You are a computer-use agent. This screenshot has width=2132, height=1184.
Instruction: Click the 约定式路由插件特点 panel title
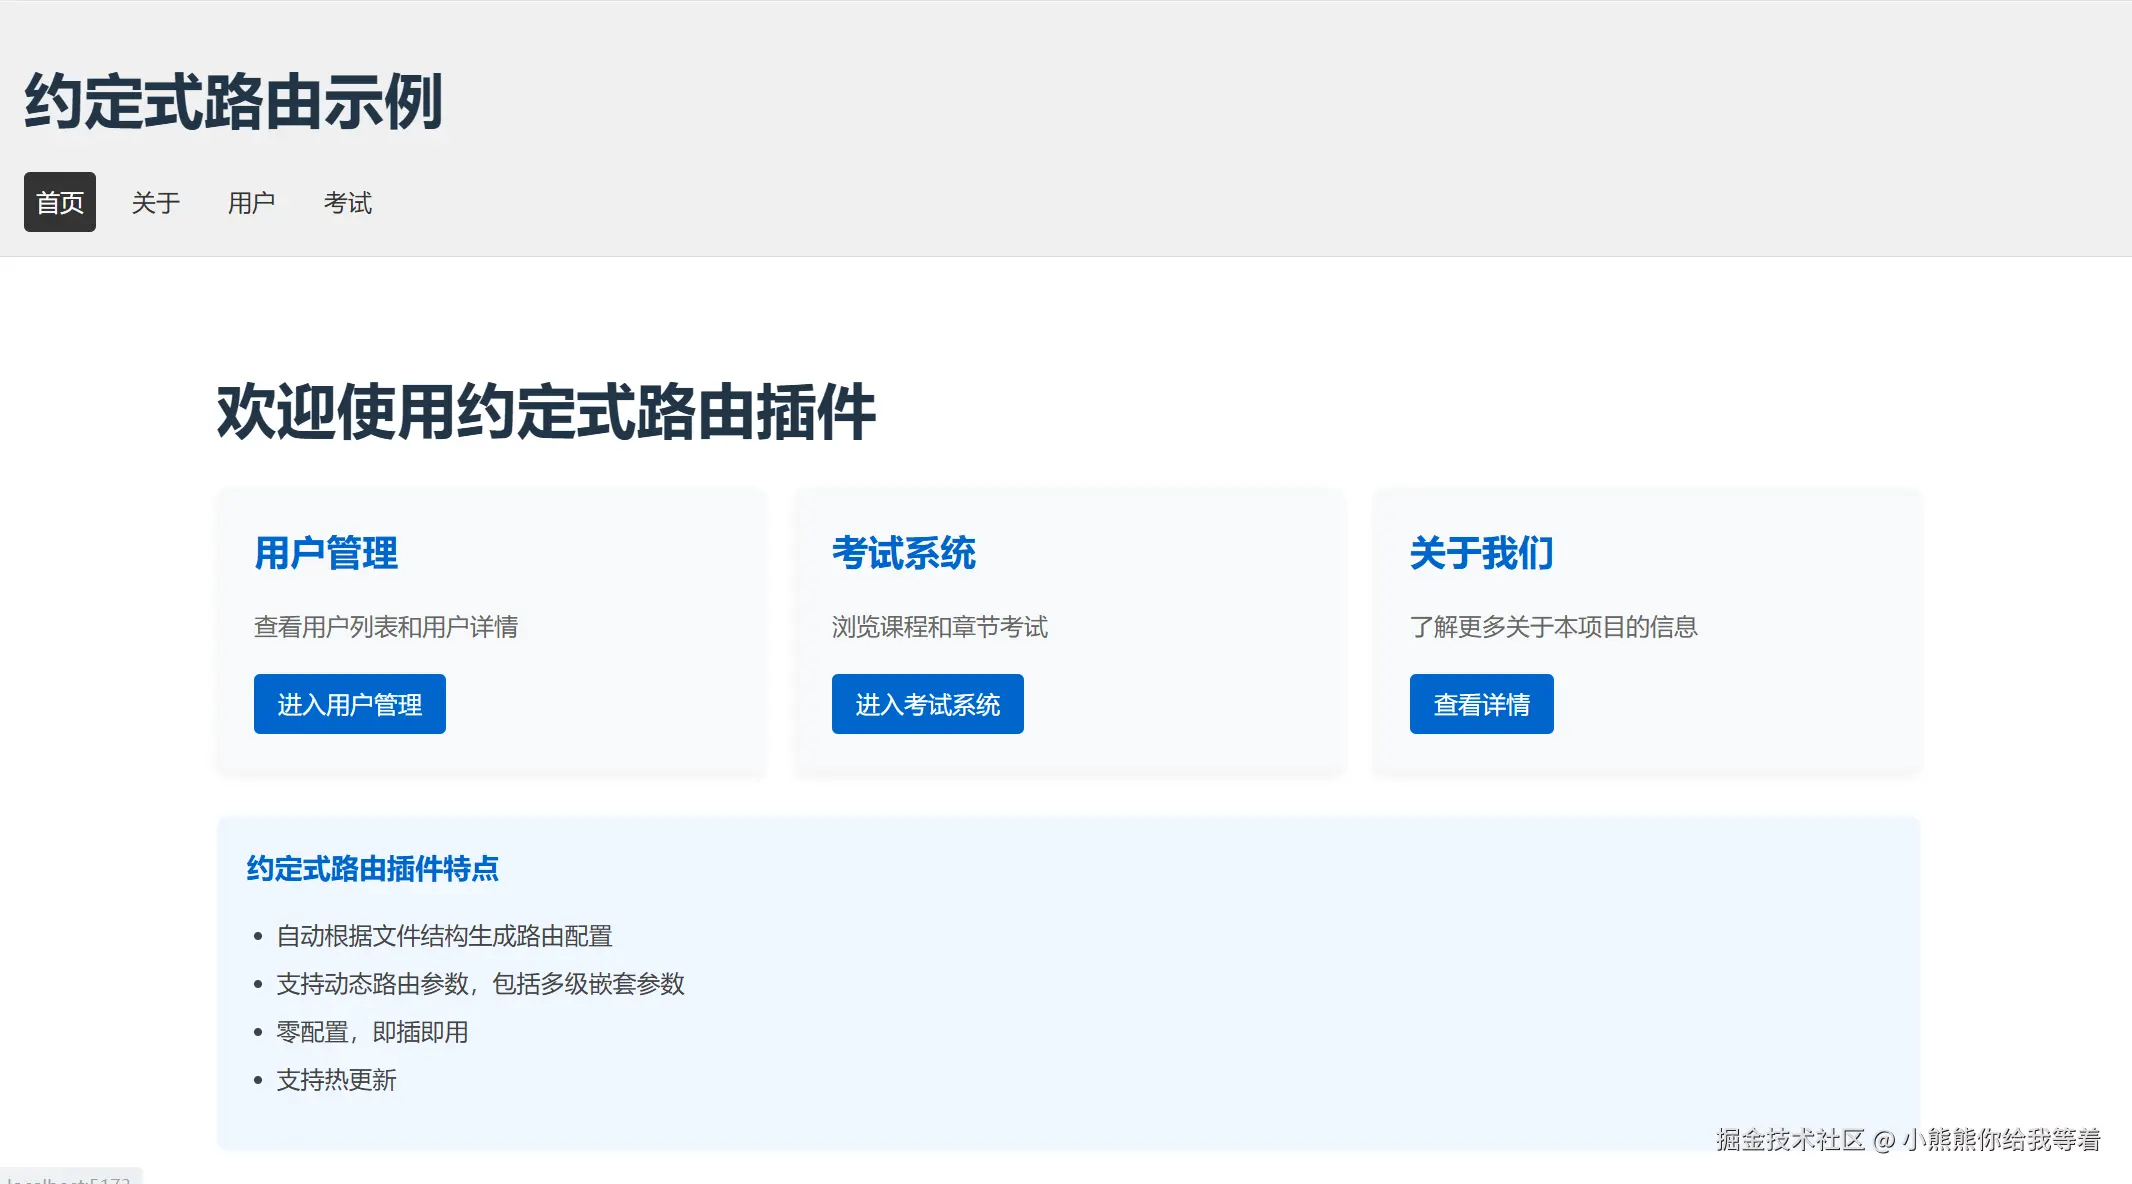tap(374, 870)
